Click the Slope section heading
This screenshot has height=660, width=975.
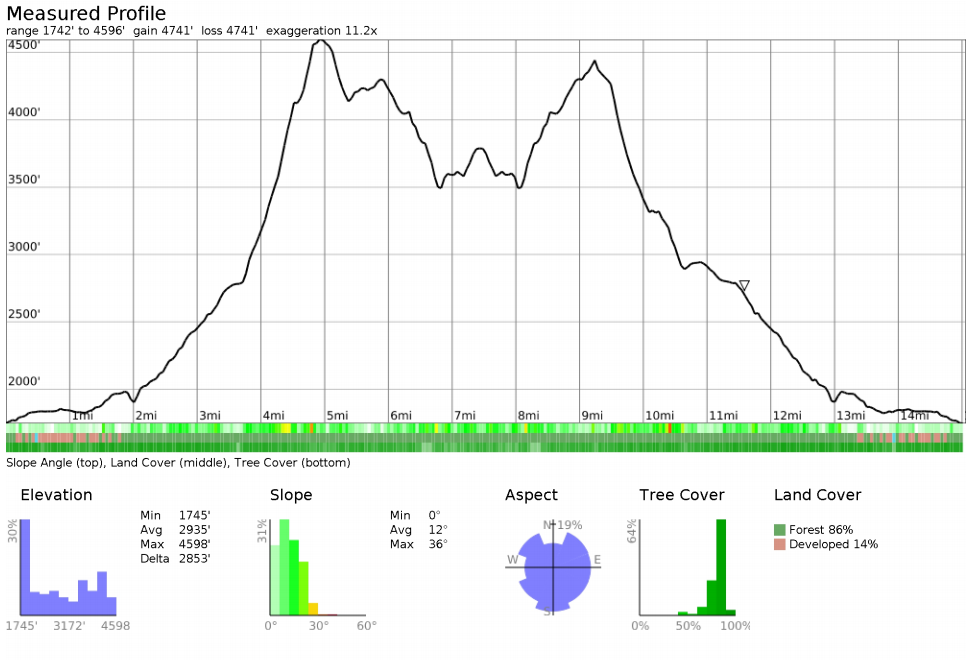(291, 495)
